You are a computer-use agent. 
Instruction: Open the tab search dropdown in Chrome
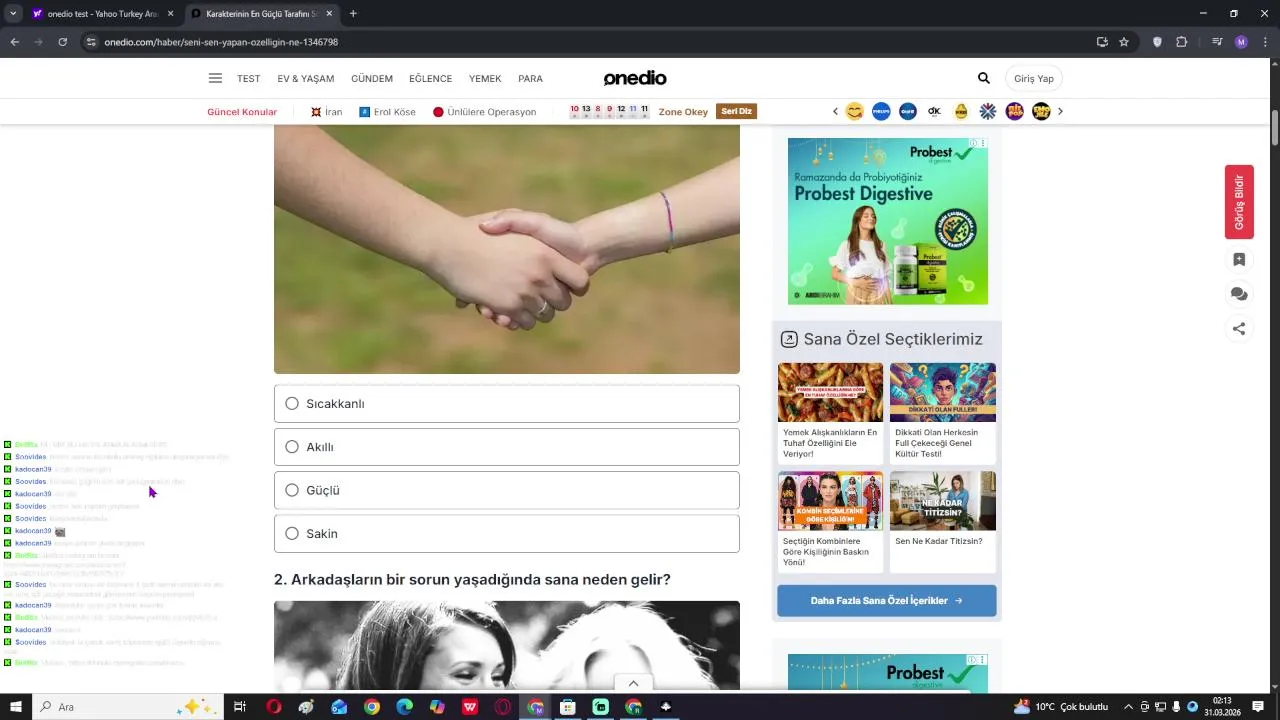[x=13, y=14]
